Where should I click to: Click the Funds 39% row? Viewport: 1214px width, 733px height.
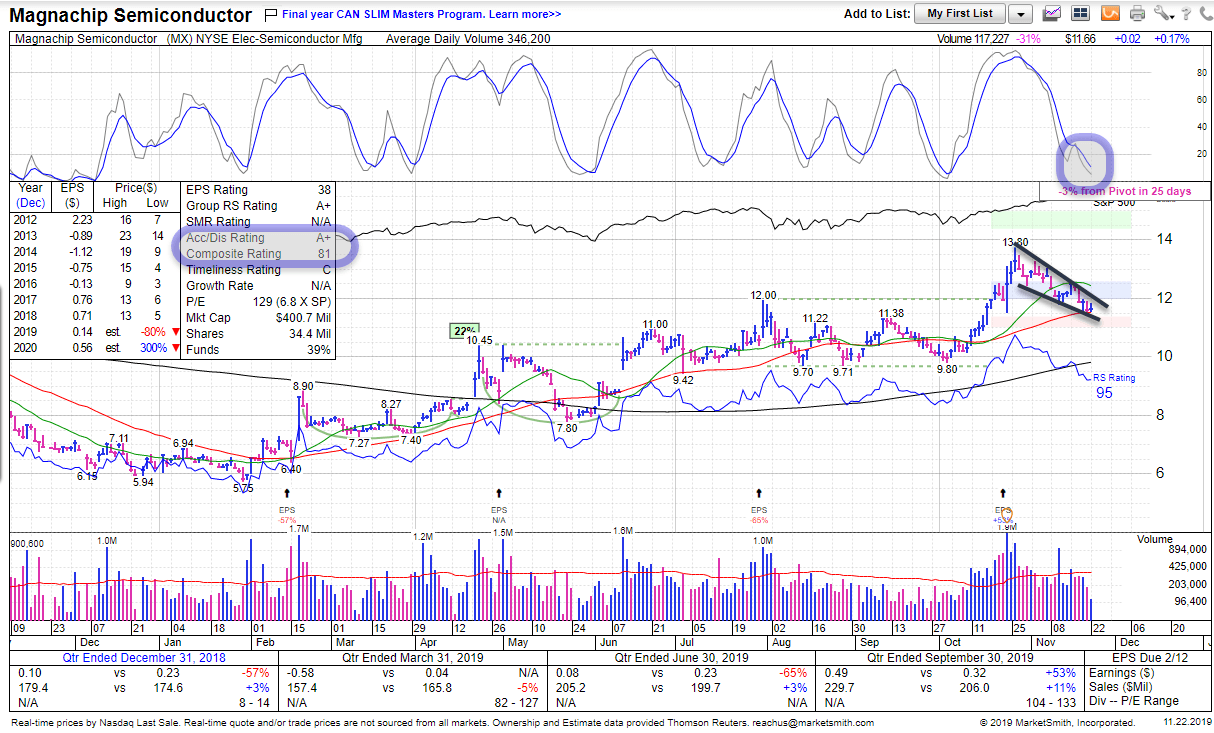click(x=258, y=350)
